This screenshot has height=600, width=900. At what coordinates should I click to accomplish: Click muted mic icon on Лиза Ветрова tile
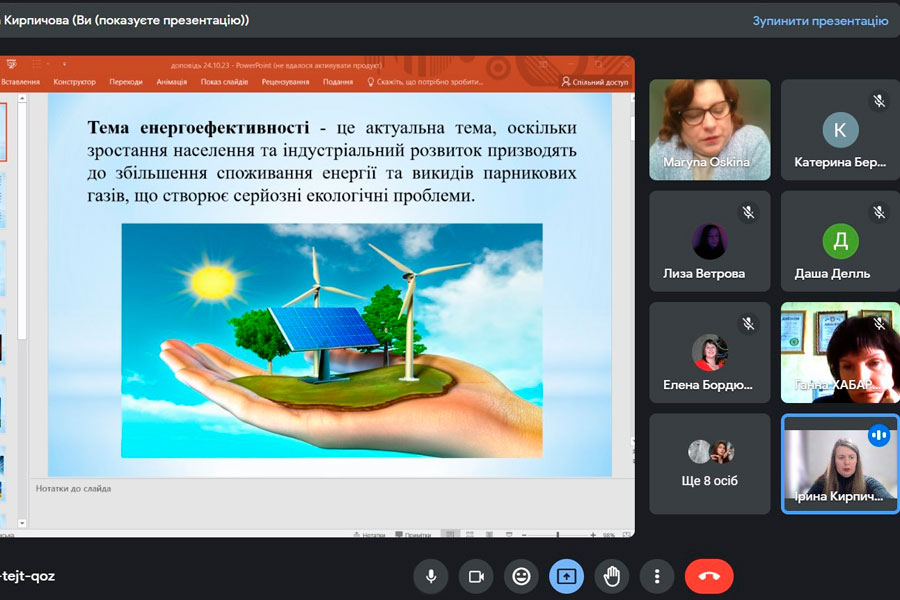point(748,212)
